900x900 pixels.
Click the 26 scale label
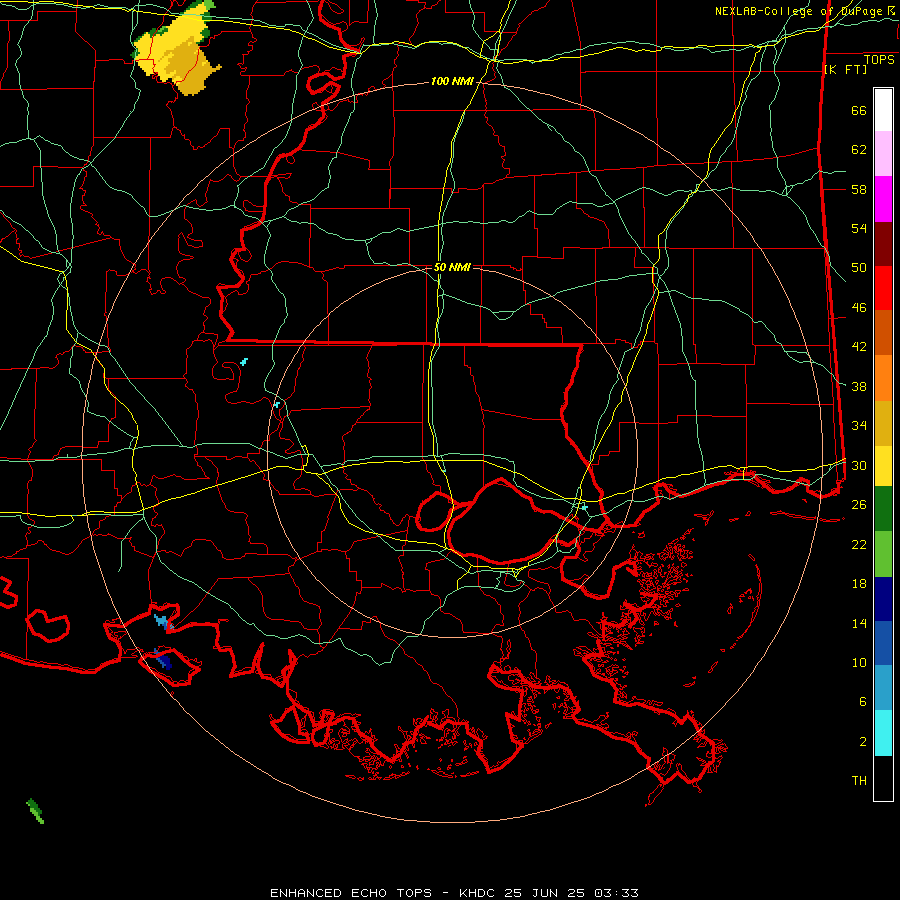(859, 504)
